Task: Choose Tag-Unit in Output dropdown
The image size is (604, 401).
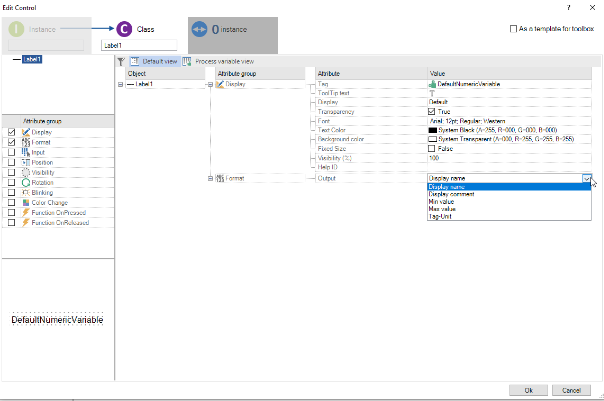Action: [x=509, y=216]
